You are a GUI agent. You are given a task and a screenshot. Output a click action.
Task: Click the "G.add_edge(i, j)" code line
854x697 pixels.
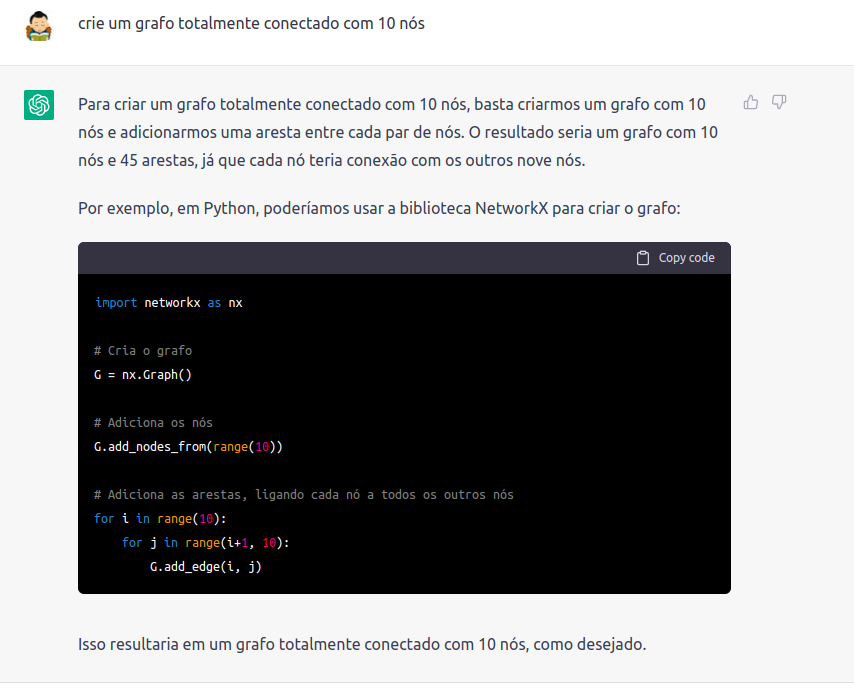pyautogui.click(x=205, y=567)
